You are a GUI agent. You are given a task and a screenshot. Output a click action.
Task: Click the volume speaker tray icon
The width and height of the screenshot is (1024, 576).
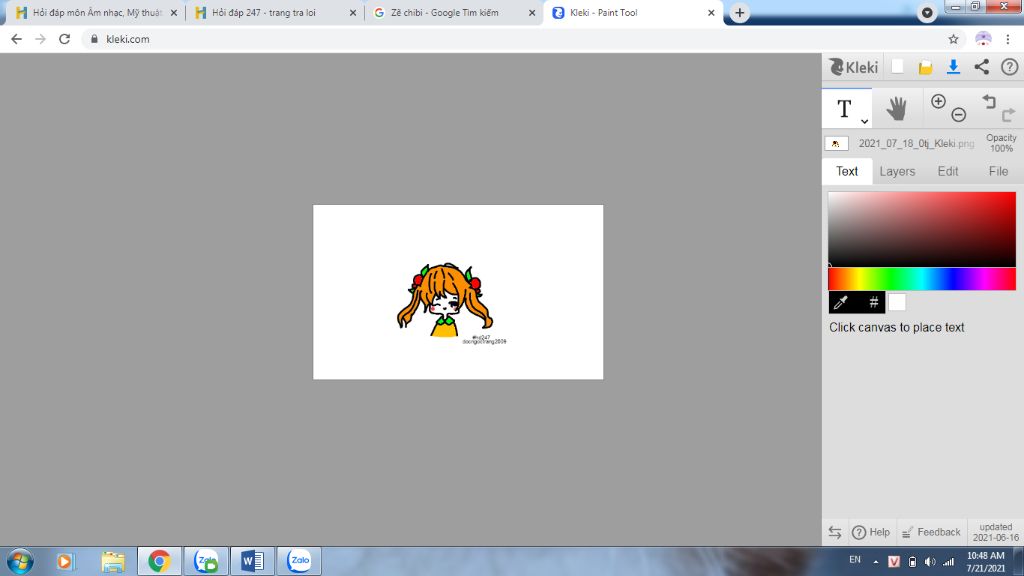(x=930, y=562)
